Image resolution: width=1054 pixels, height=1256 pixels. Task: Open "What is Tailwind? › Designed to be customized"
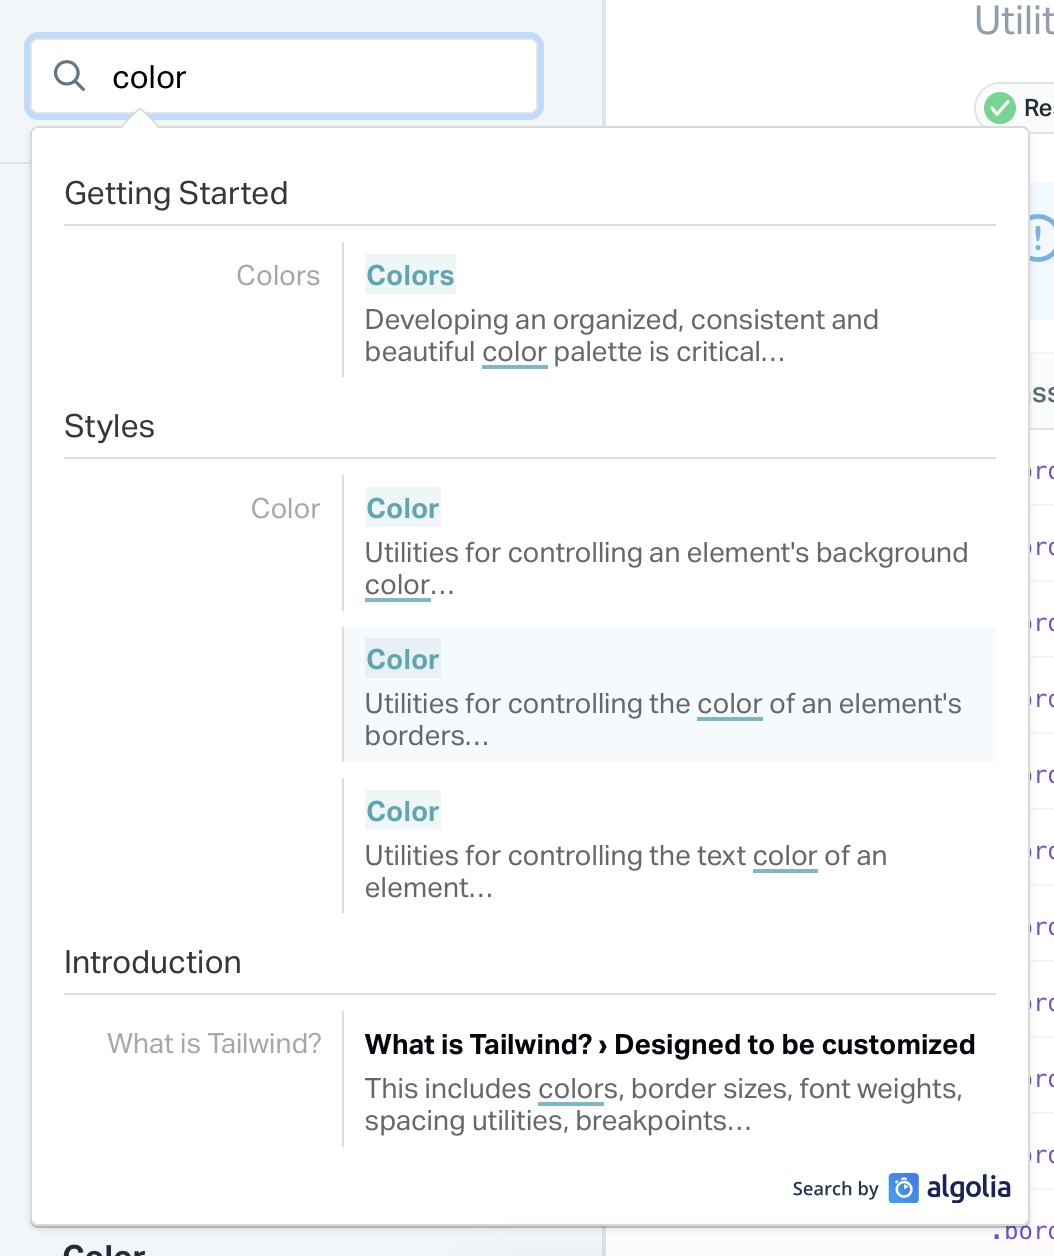tap(669, 1045)
